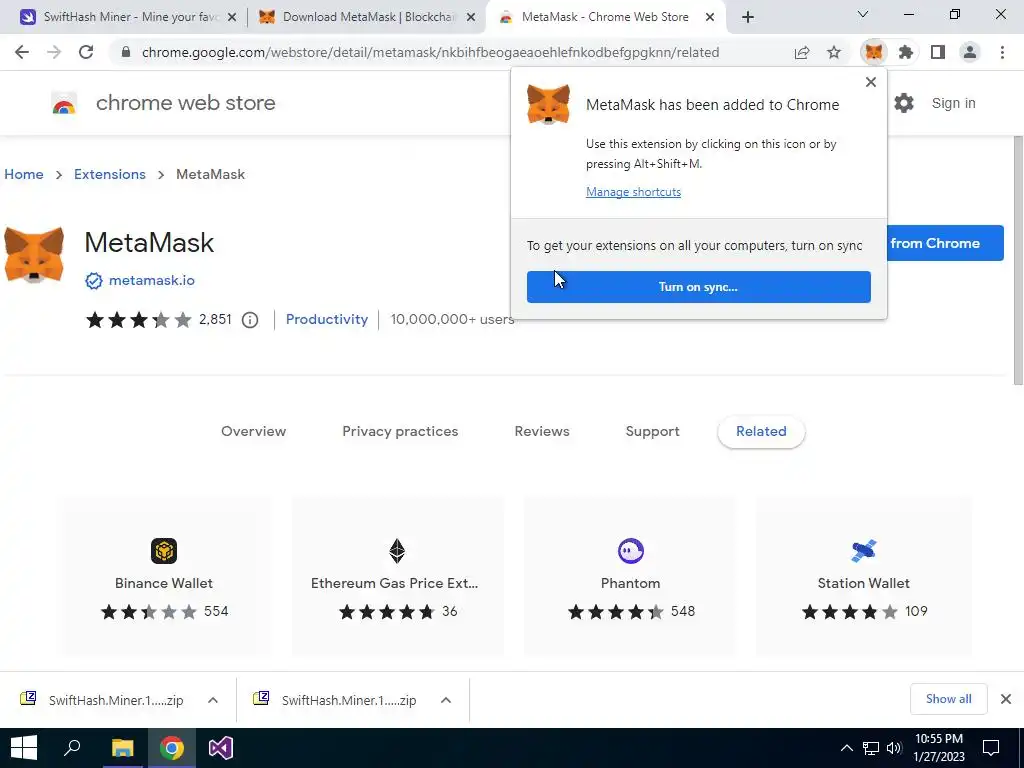Viewport: 1024px width, 768px height.
Task: Click the volume speaker tray icon
Action: click(894, 748)
